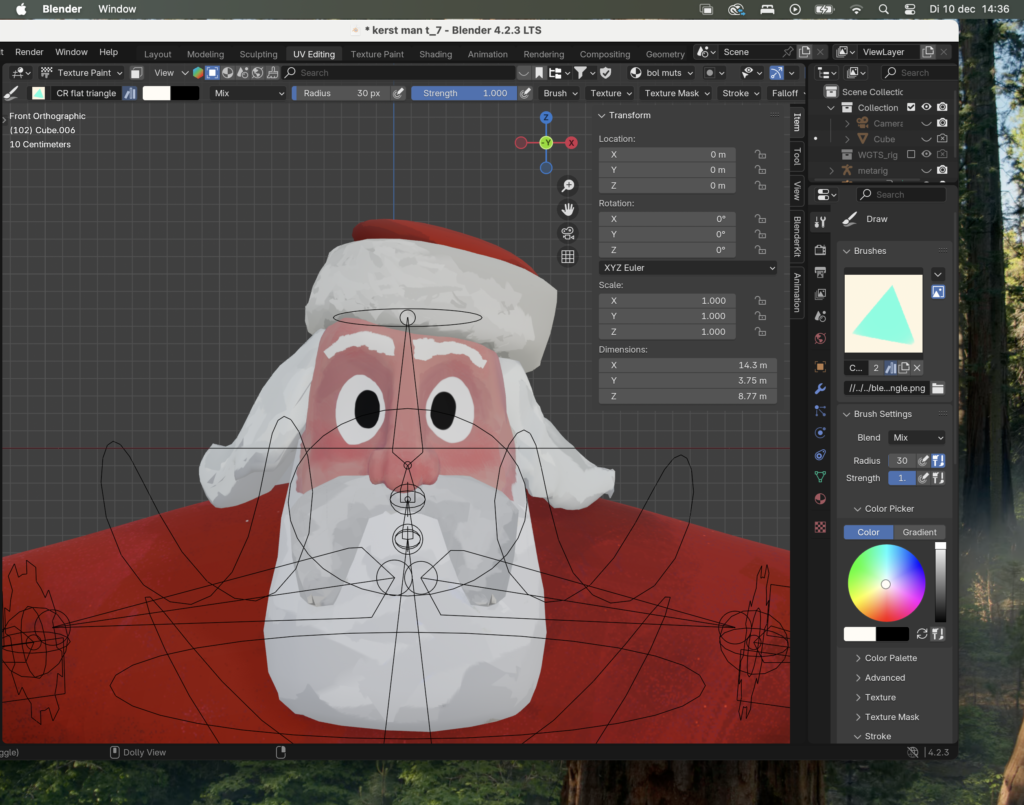Image resolution: width=1024 pixels, height=805 pixels.
Task: Open the Output properties tab icon
Action: 820,272
